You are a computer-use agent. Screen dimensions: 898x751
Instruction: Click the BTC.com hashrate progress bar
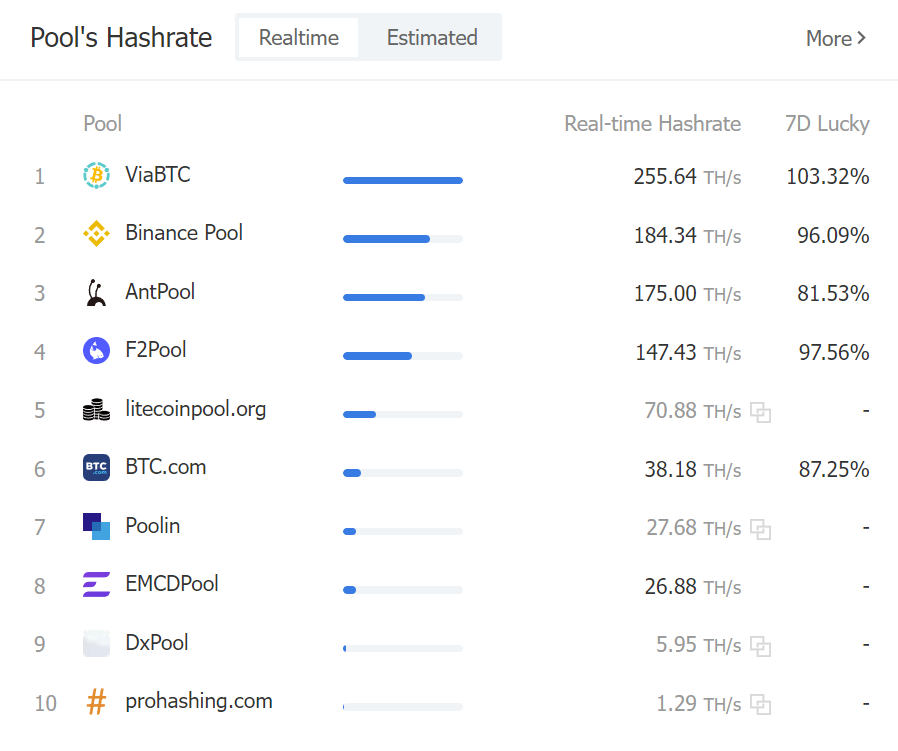tap(403, 473)
